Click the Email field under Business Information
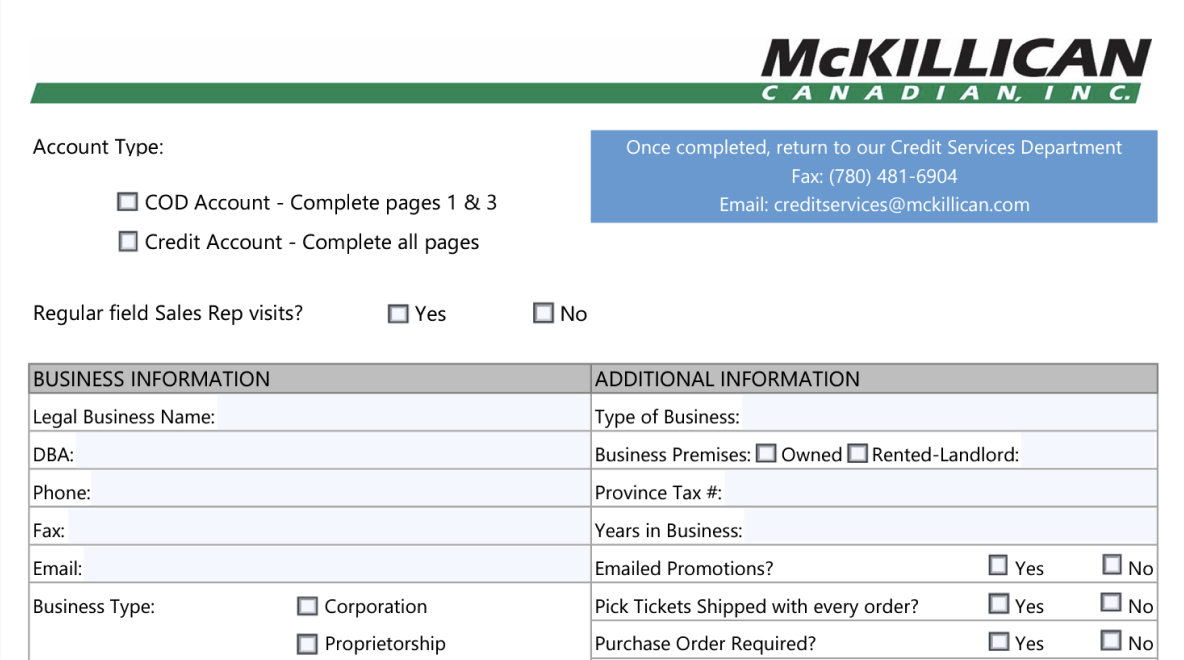The image size is (1184, 660). pos(335,568)
